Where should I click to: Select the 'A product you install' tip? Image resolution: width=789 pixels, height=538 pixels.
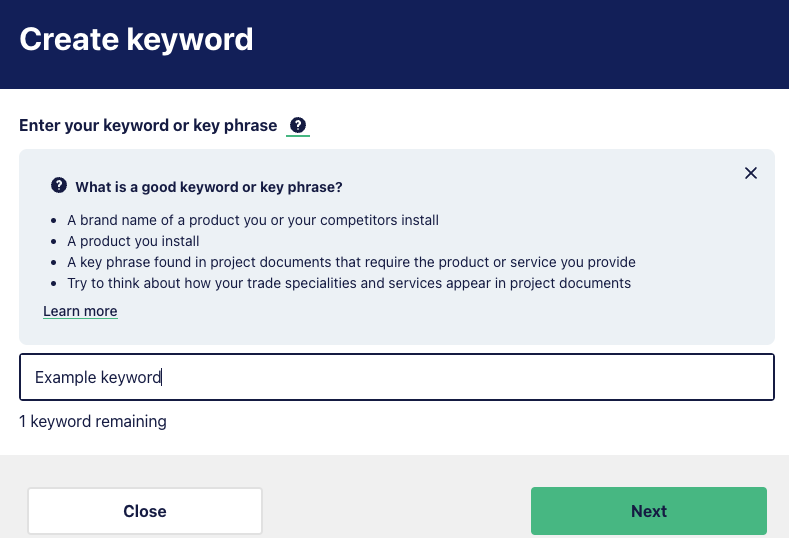[133, 242]
